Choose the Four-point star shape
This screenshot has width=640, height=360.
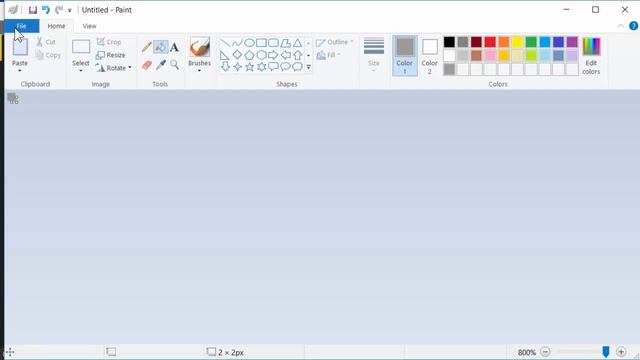click(237, 67)
